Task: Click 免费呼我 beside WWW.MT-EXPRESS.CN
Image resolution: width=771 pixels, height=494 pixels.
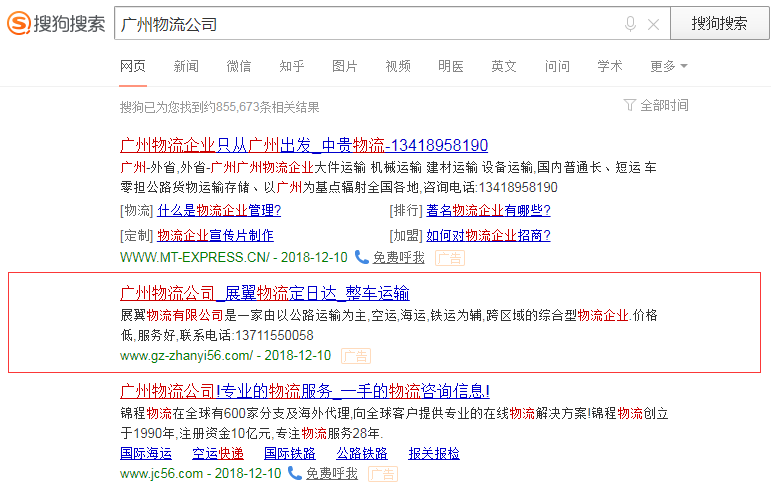Action: pyautogui.click(x=399, y=258)
